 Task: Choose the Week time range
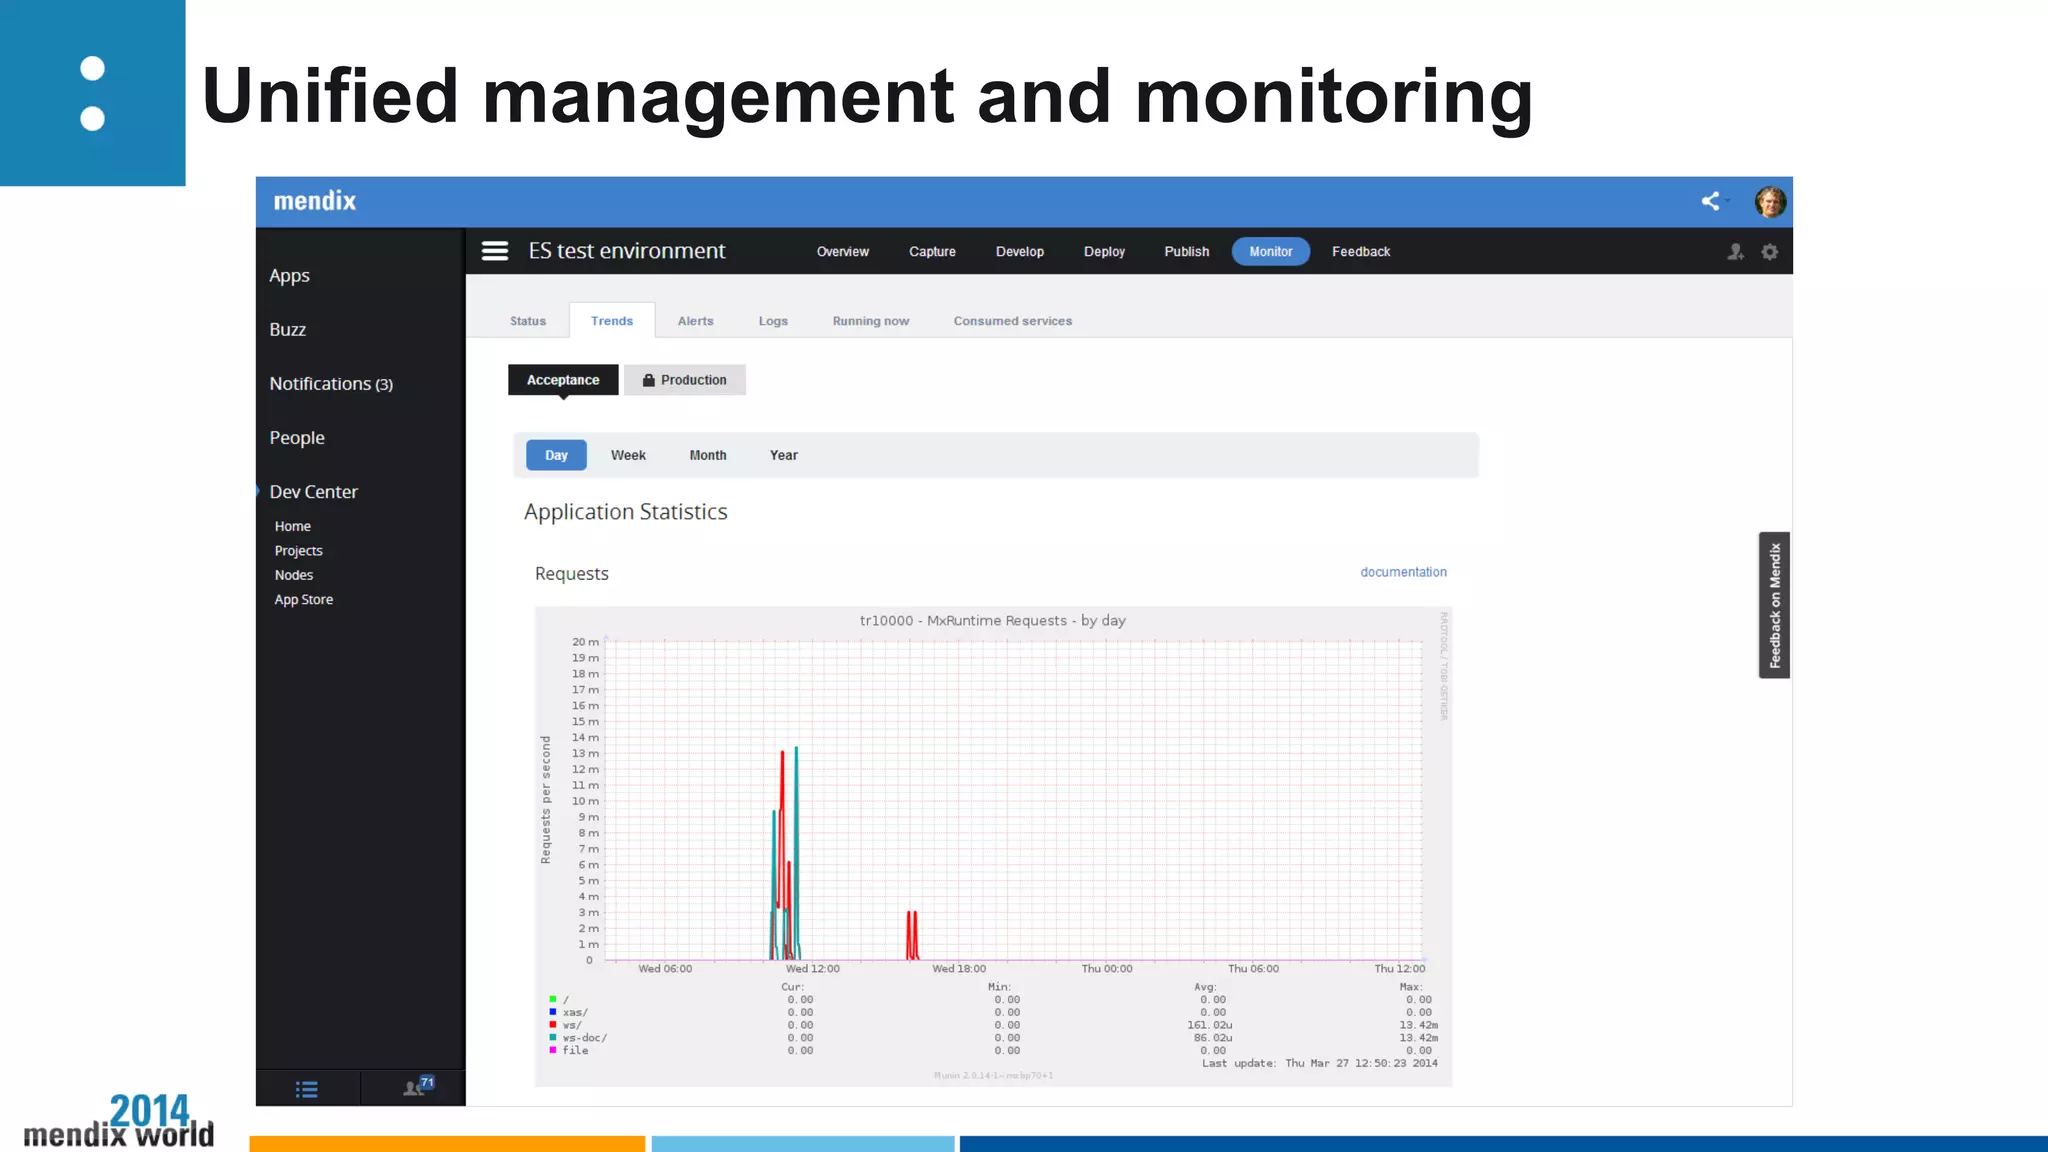click(628, 455)
